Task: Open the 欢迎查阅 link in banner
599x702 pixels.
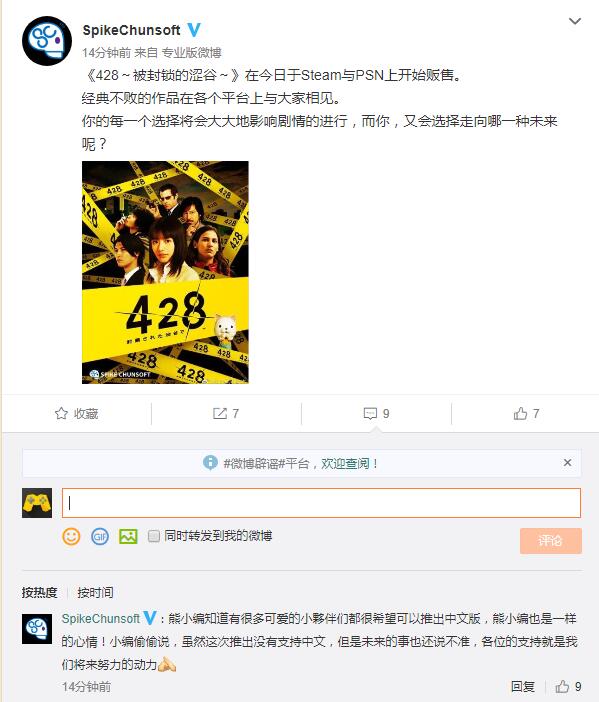Action: [x=345, y=463]
